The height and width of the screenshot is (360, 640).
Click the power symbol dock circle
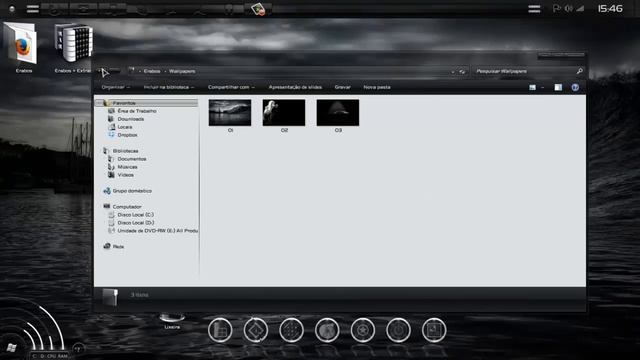click(398, 330)
